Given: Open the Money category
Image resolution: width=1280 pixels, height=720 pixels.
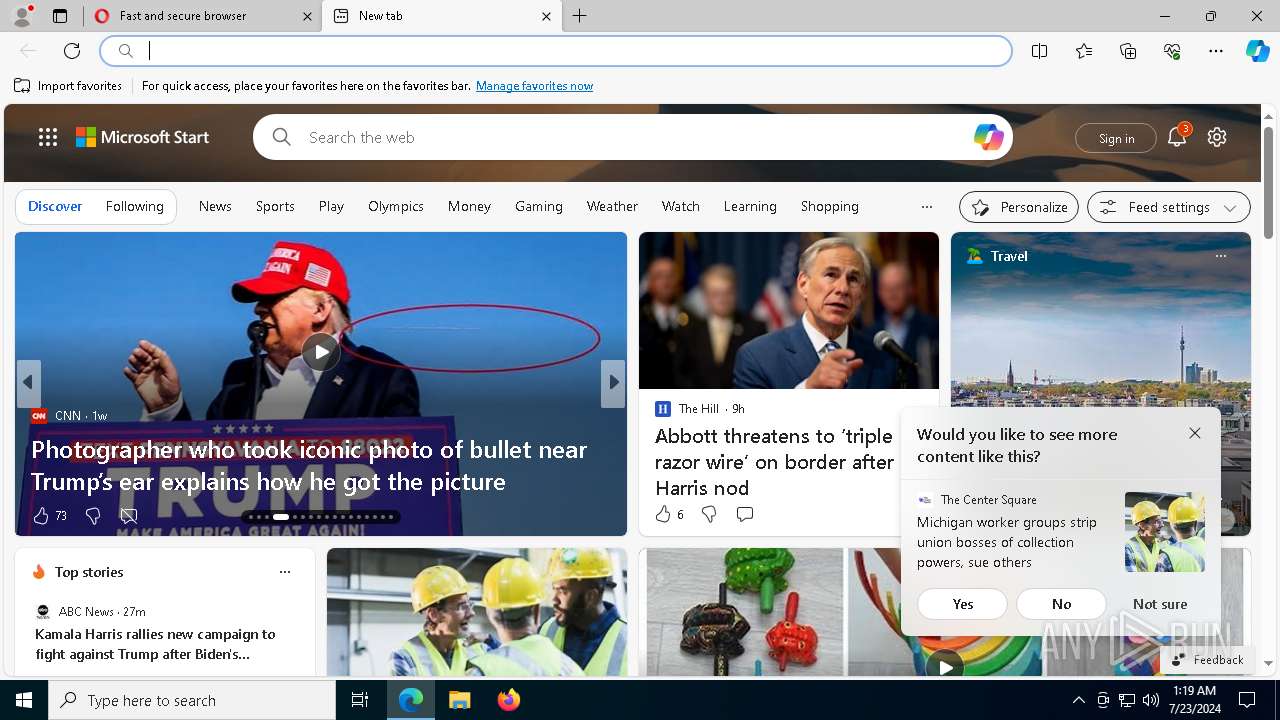Looking at the screenshot, I should point(469,206).
